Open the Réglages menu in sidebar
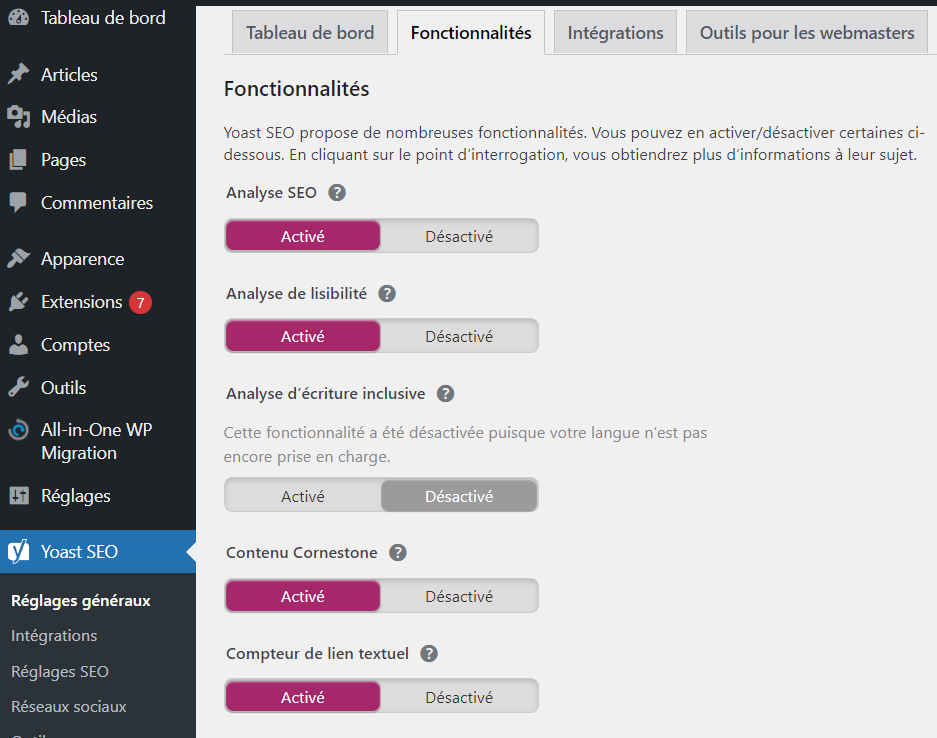 pos(75,496)
